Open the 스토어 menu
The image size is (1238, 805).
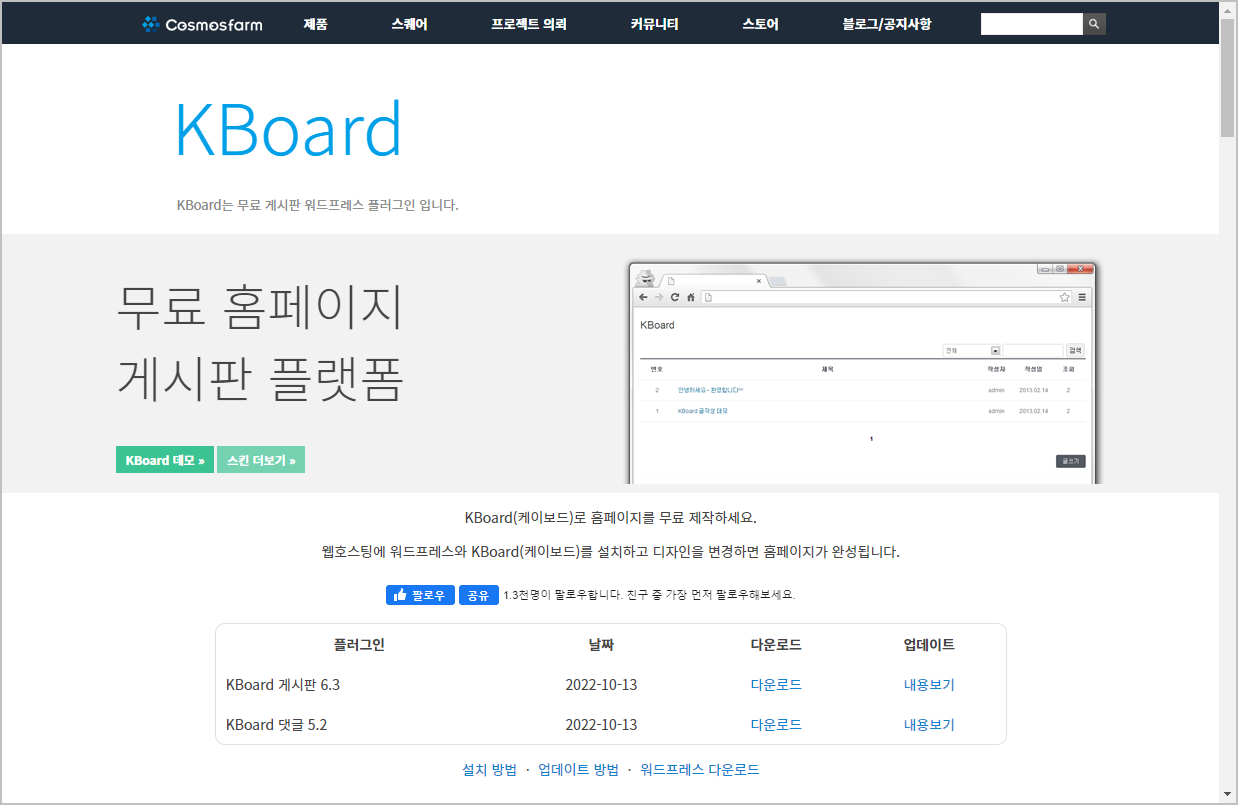(x=761, y=24)
